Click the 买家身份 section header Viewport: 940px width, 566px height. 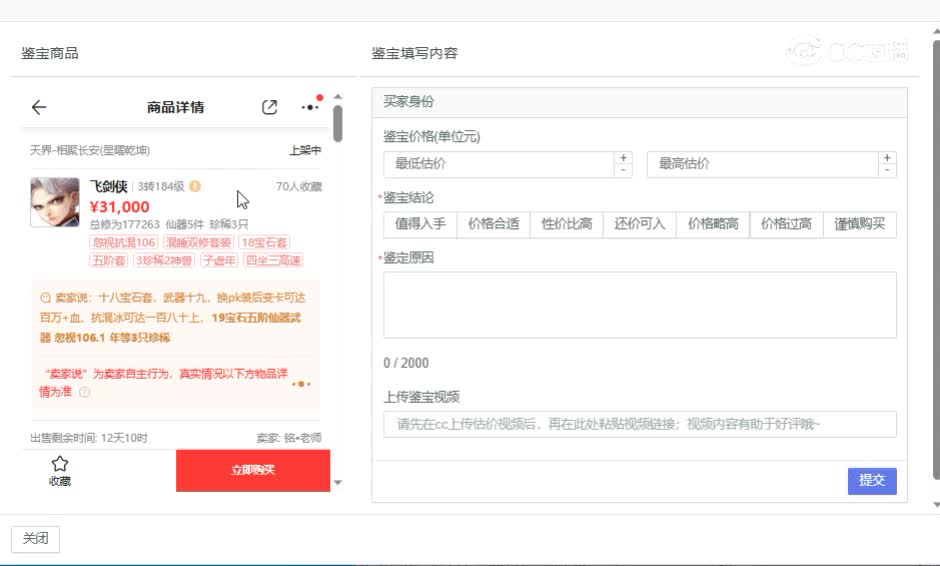pos(639,102)
